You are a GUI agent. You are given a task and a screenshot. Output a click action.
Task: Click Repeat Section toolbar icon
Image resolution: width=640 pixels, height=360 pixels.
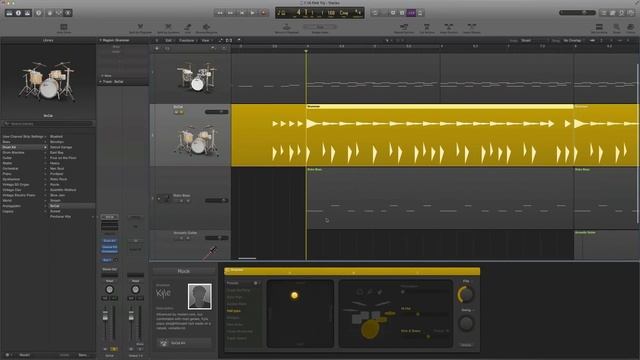tap(403, 28)
